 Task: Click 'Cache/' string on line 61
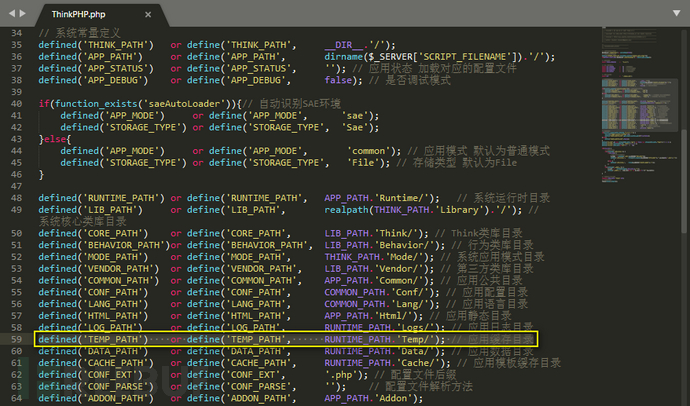click(418, 363)
